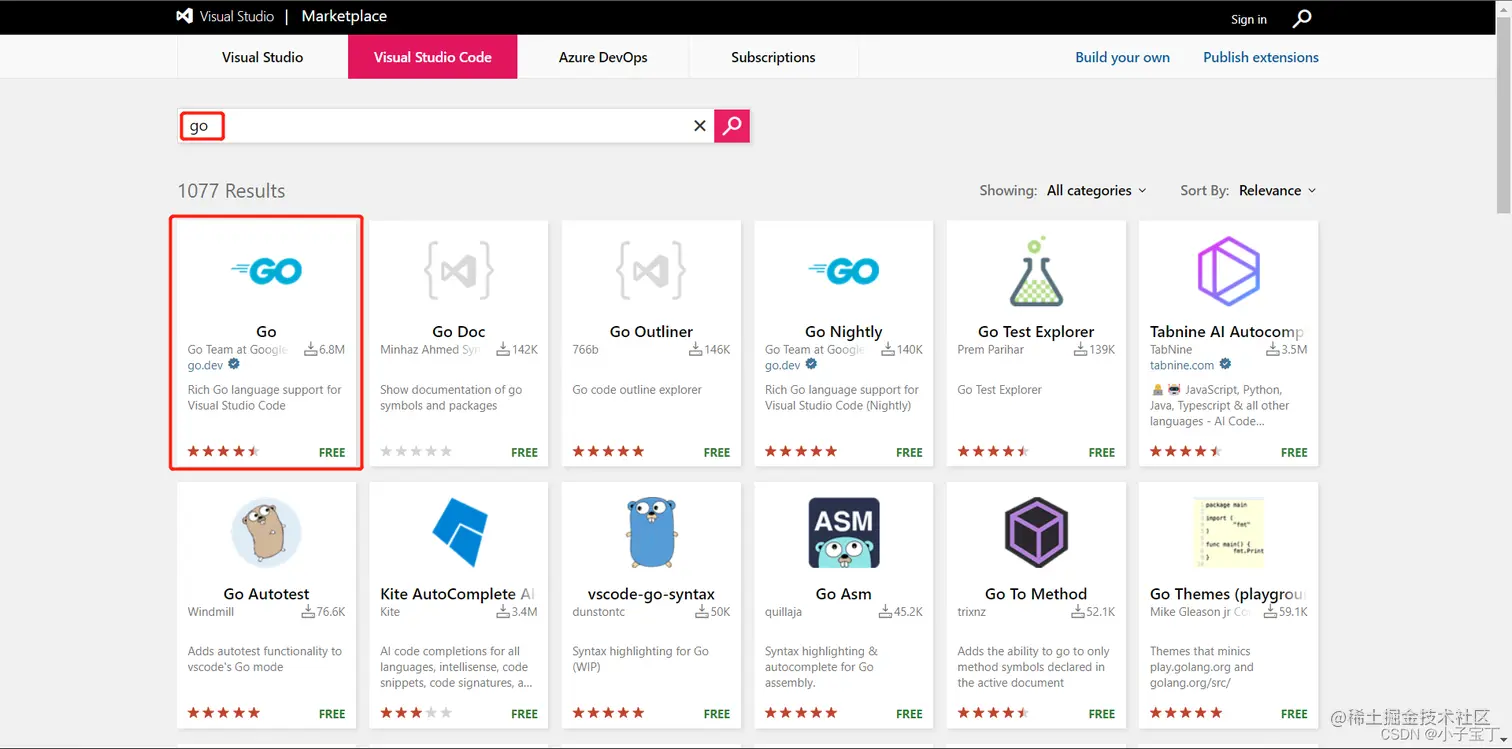Click the Marketplace header title
This screenshot has width=1512, height=749.
point(344,16)
